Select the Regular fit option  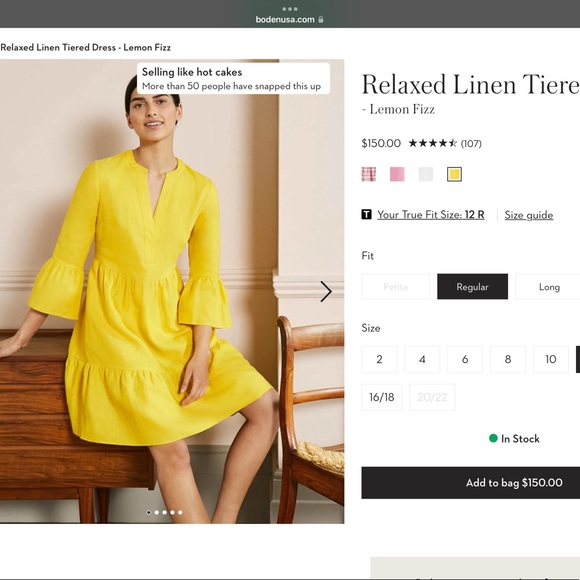472,287
